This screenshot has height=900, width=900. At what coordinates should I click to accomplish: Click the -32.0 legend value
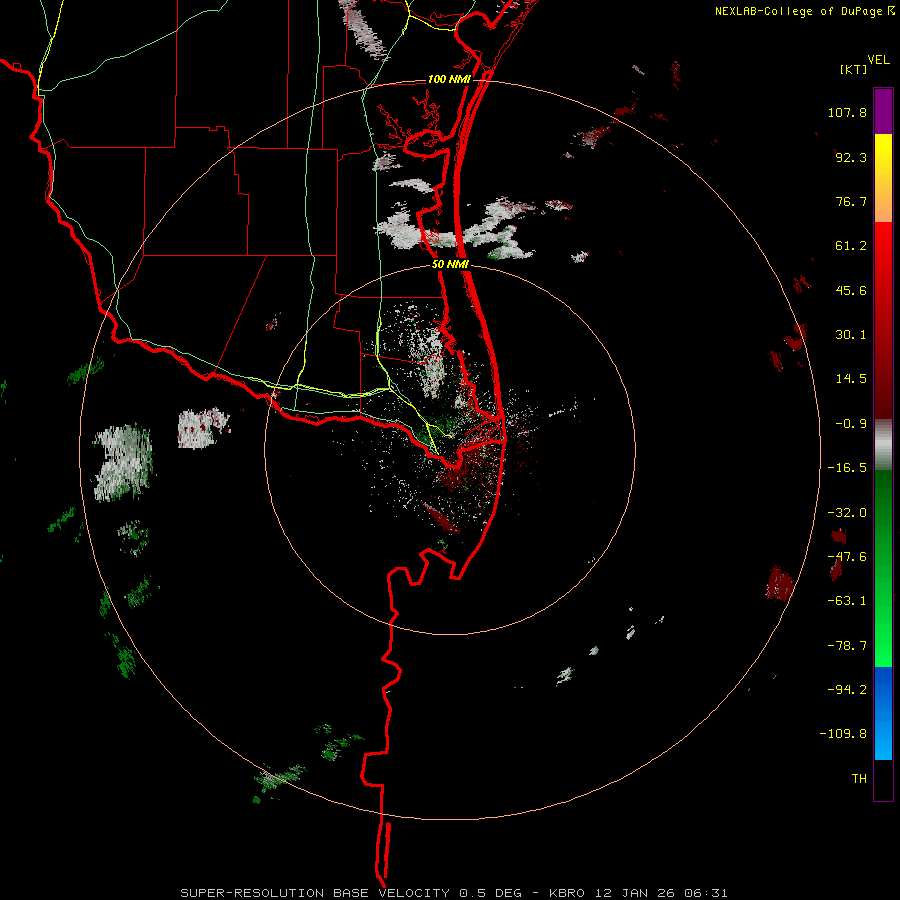coord(847,513)
